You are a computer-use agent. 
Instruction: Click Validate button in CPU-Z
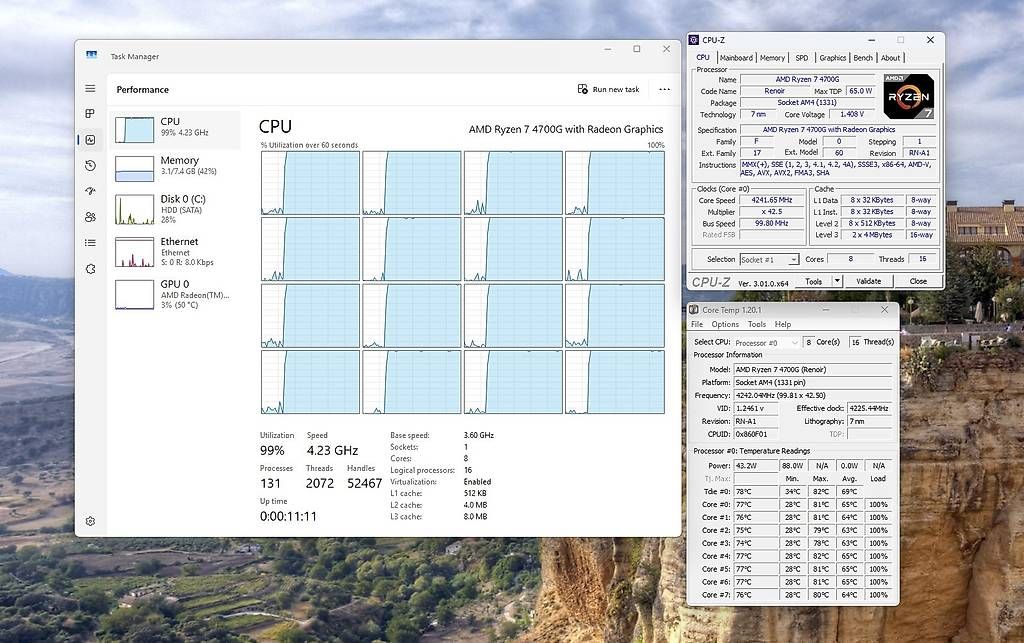(x=869, y=281)
